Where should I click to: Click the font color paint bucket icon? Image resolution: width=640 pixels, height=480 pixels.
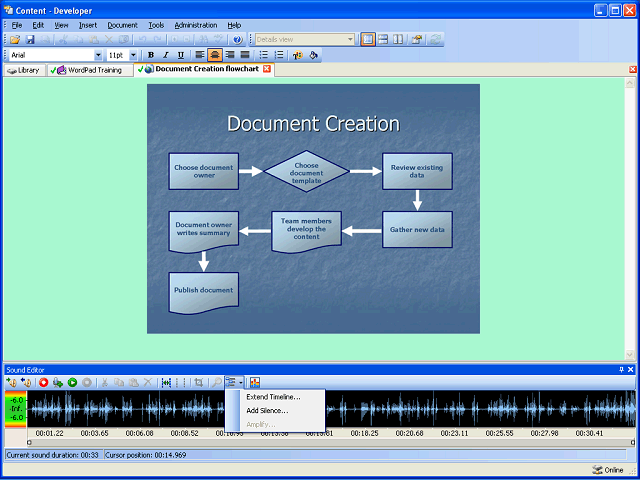(x=313, y=55)
